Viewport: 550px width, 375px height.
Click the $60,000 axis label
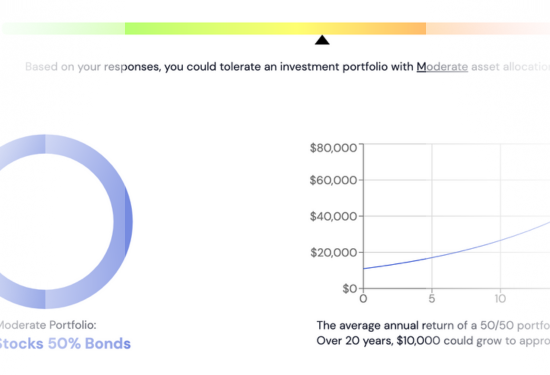point(333,180)
